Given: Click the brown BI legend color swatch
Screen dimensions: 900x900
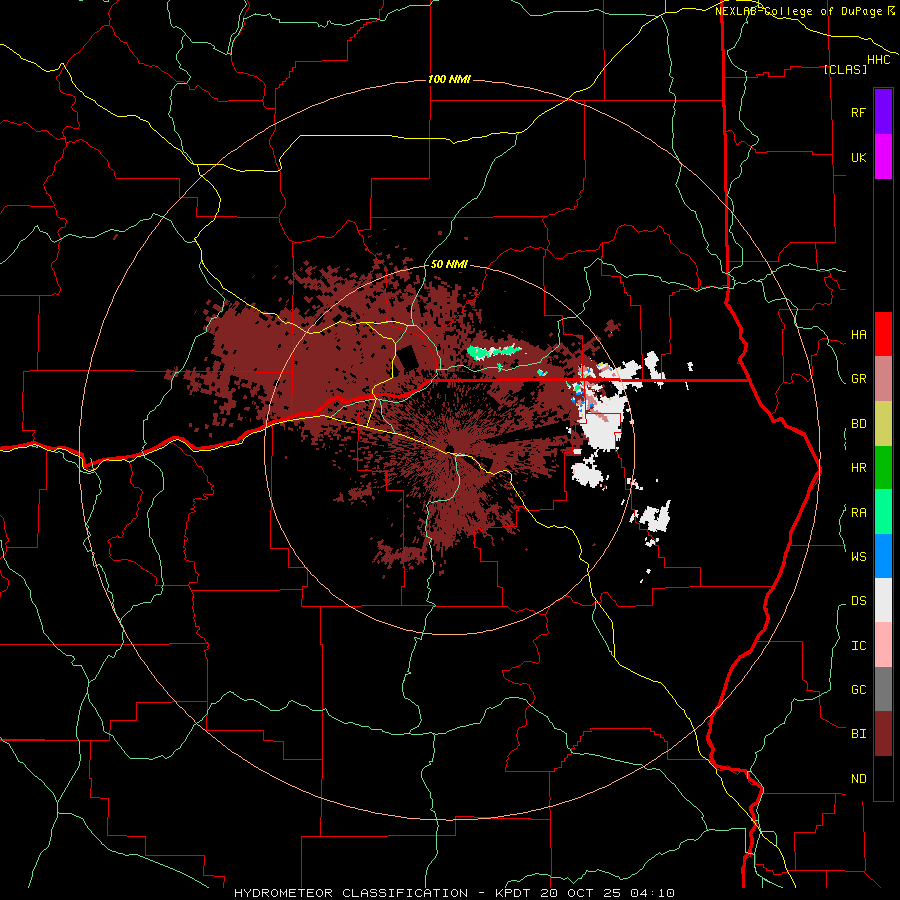Looking at the screenshot, I should (x=883, y=734).
